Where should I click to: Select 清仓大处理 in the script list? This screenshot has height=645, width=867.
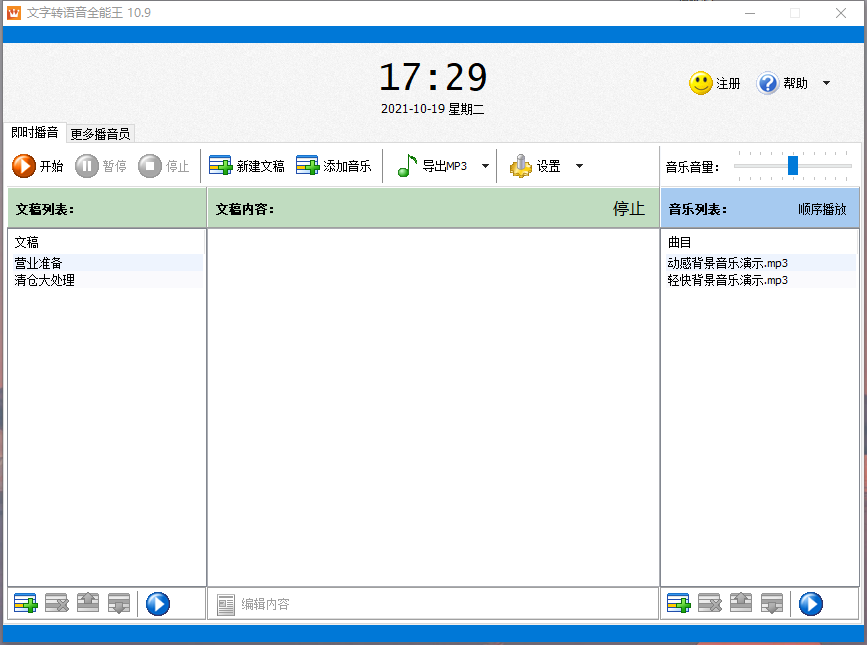45,281
